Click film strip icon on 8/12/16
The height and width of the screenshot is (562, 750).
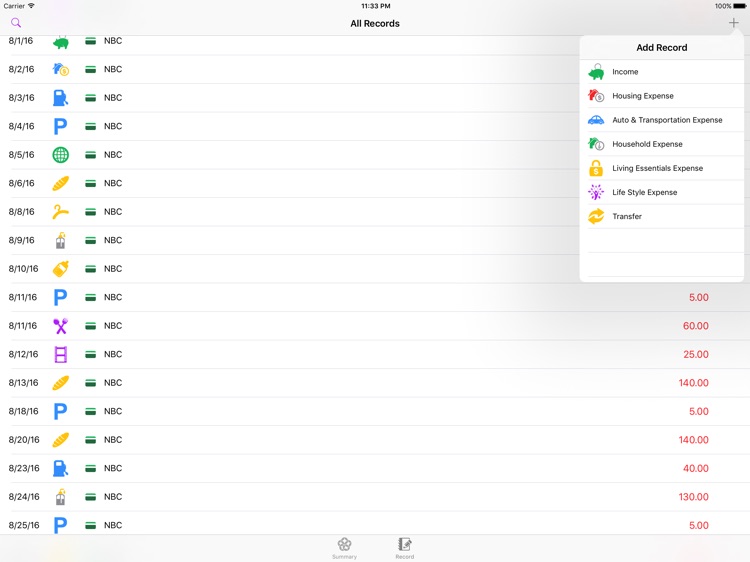pos(60,354)
